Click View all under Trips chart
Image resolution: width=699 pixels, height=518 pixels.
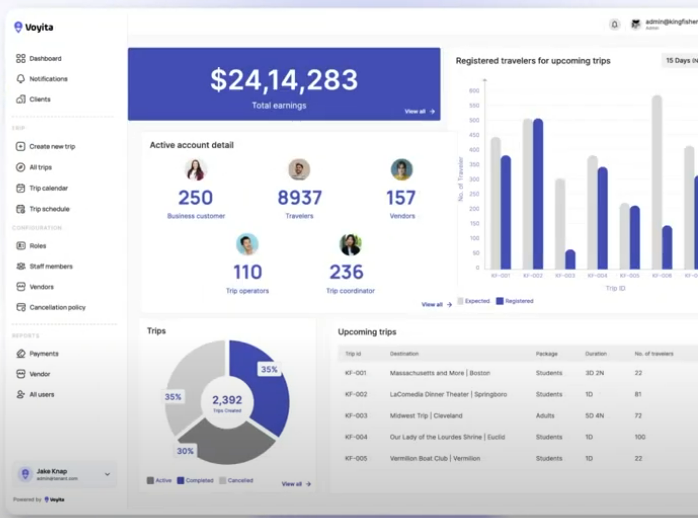click(x=296, y=484)
